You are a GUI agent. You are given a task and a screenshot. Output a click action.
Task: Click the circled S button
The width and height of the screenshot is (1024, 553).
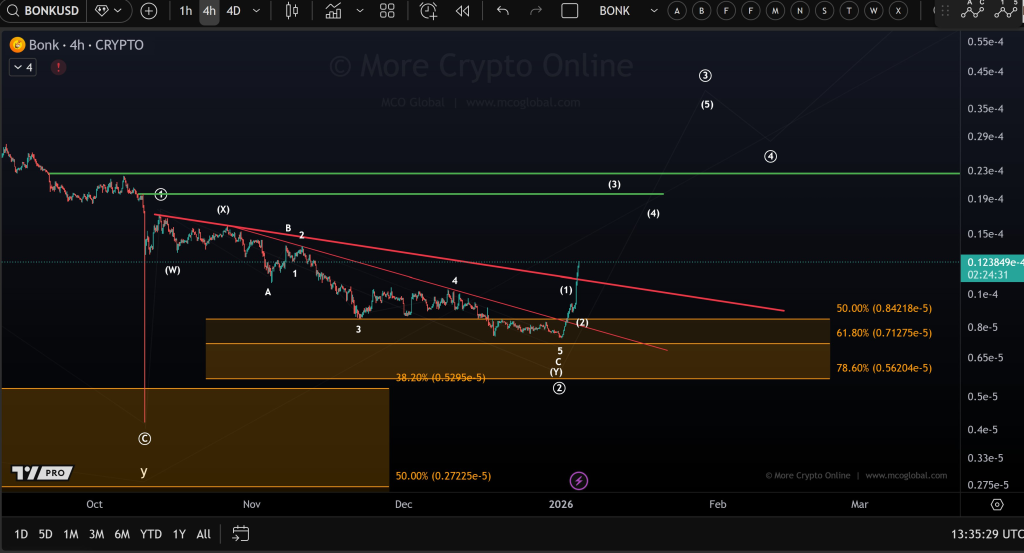click(x=824, y=10)
